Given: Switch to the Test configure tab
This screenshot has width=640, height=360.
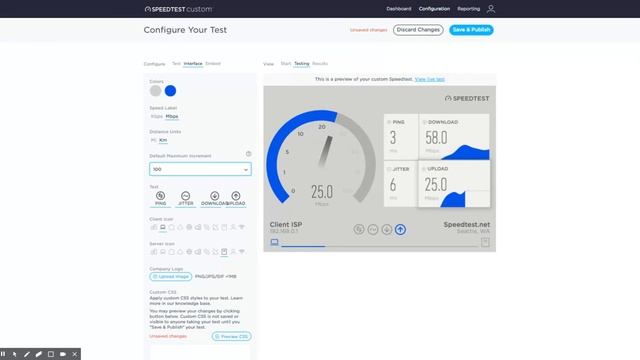Looking at the screenshot, I should [x=176, y=64].
